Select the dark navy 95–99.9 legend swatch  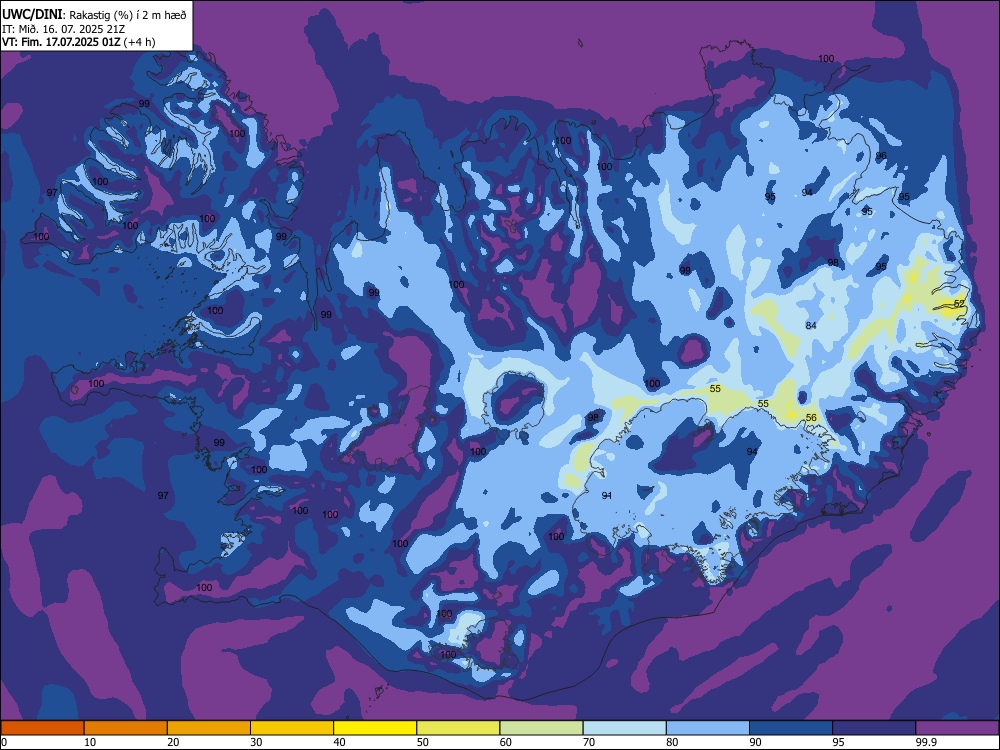point(874,728)
